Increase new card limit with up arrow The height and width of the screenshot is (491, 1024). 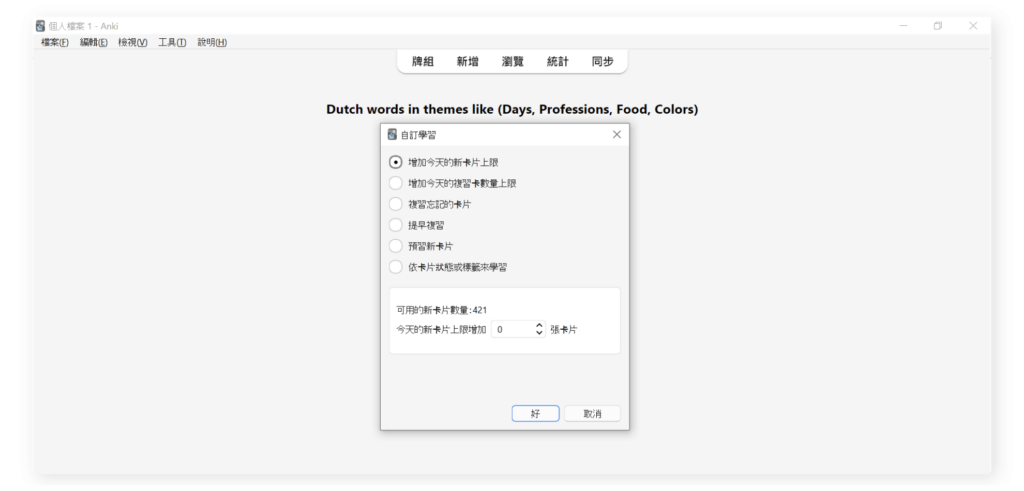[540, 325]
